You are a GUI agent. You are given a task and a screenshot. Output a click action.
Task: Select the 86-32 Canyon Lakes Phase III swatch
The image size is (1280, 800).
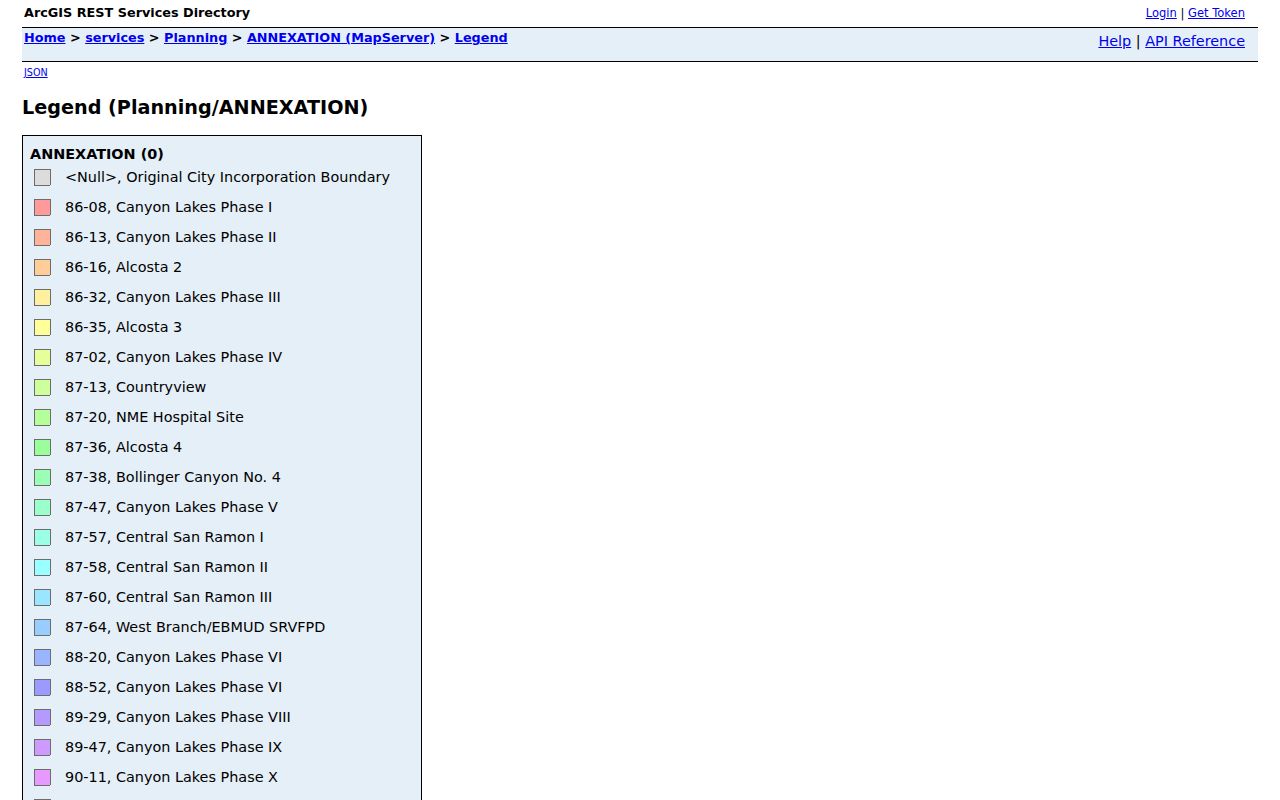(42, 297)
